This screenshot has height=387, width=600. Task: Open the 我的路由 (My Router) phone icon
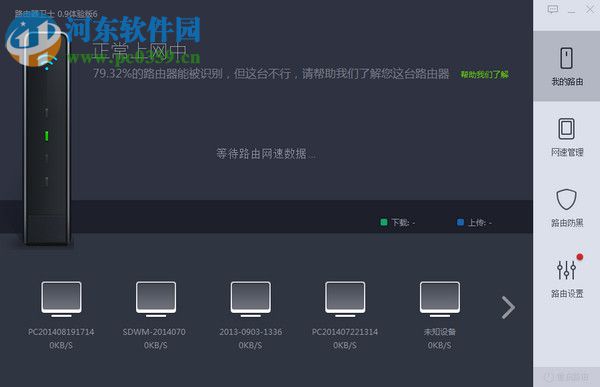pyautogui.click(x=566, y=58)
